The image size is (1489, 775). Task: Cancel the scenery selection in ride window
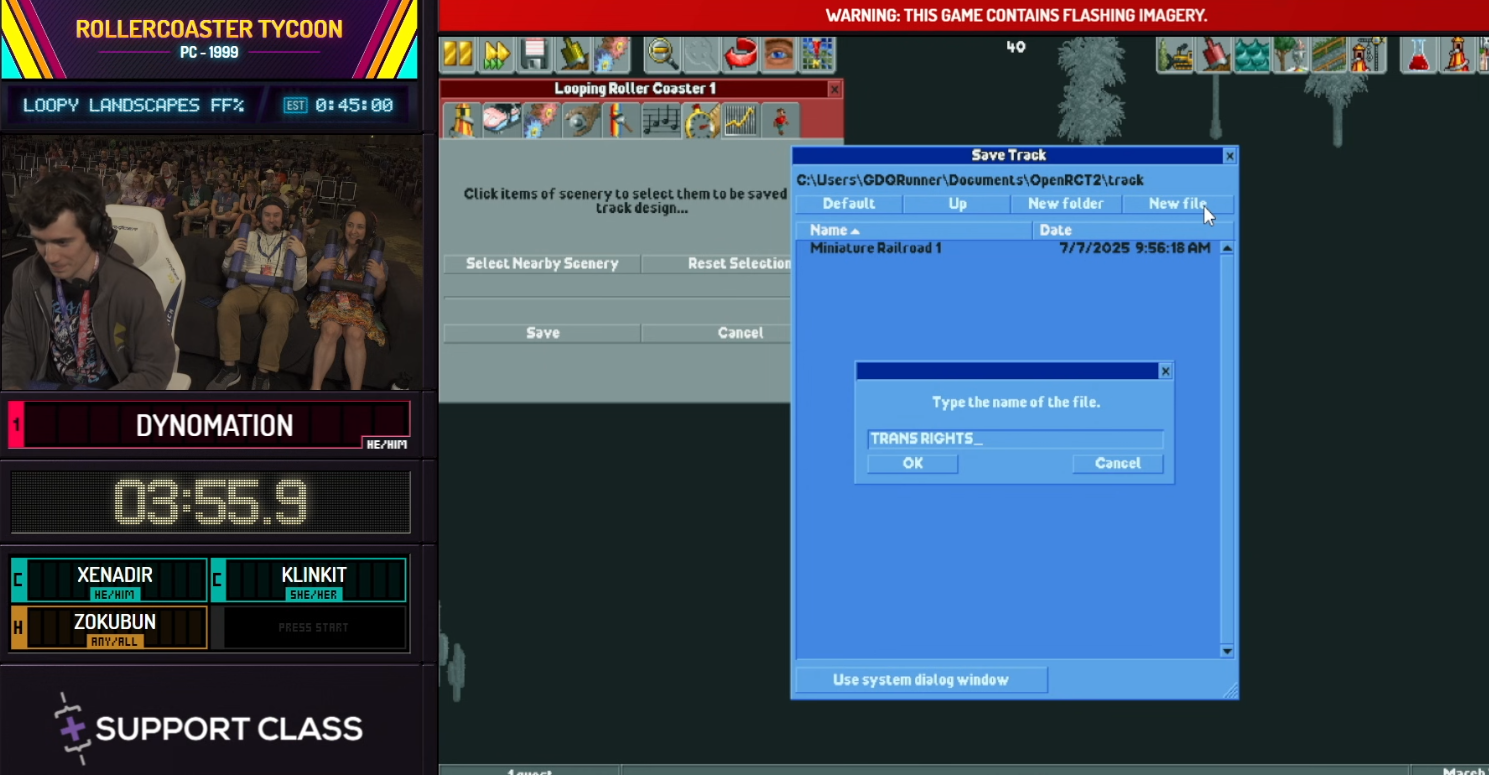(716, 333)
